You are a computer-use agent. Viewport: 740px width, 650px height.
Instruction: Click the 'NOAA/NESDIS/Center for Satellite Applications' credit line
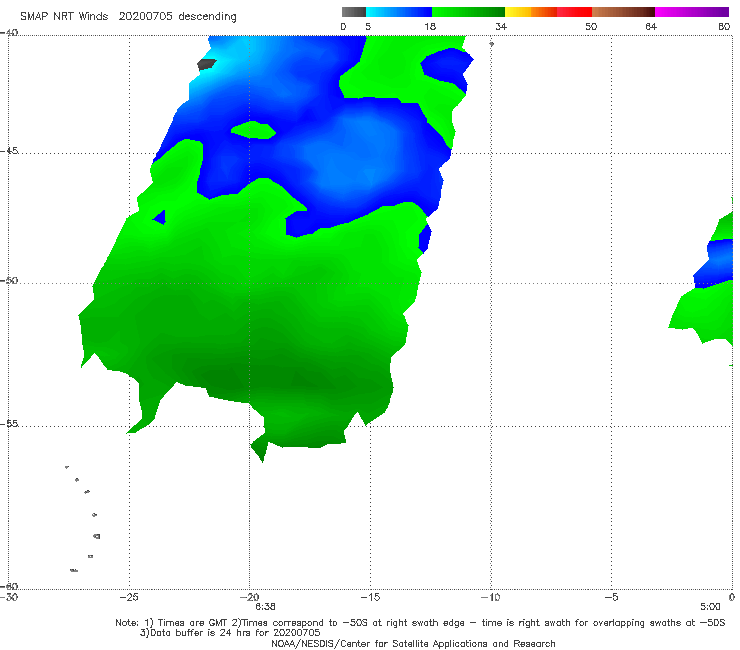pyautogui.click(x=413, y=643)
